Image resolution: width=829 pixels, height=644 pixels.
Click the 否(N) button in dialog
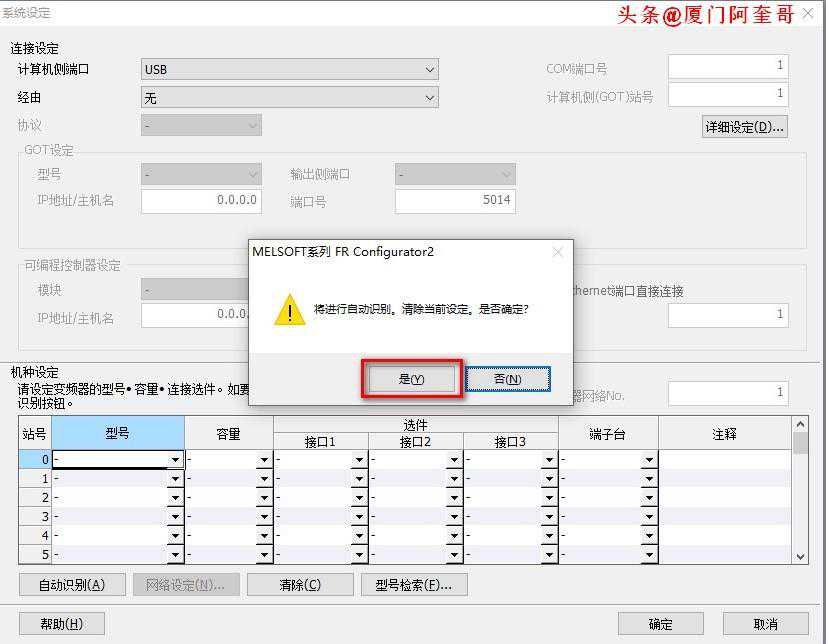point(507,379)
